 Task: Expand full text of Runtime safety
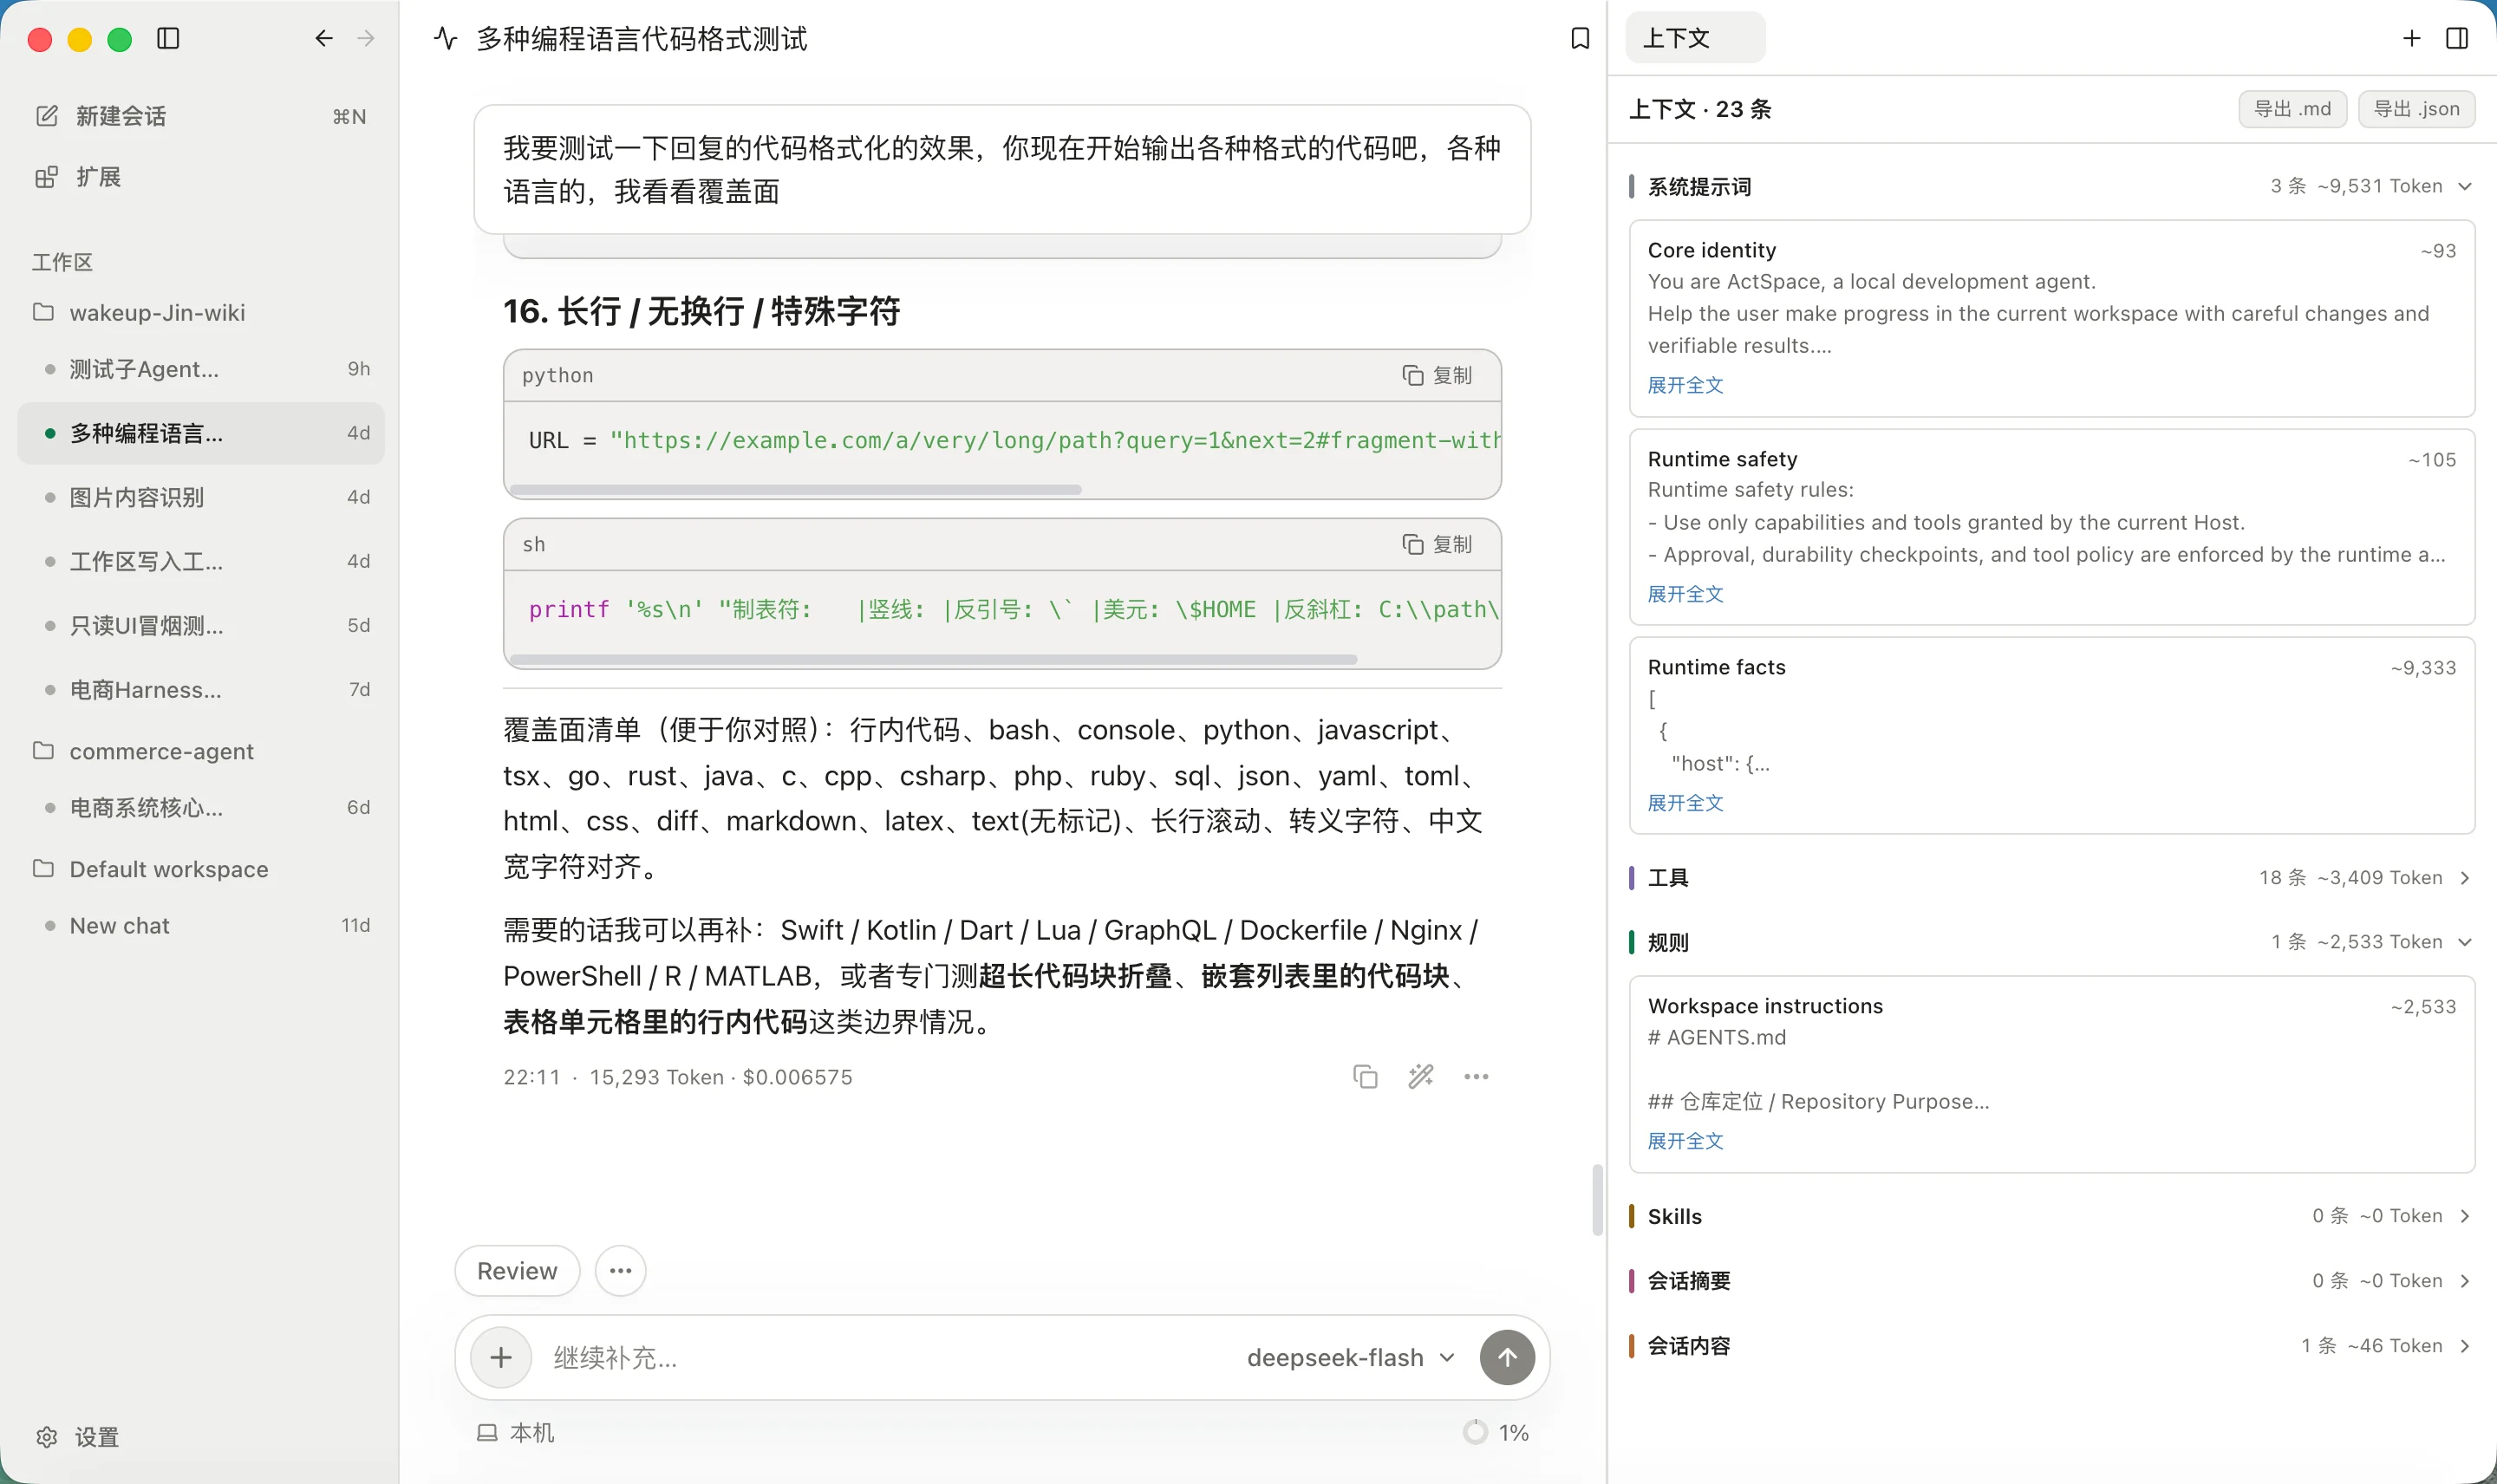[1686, 594]
